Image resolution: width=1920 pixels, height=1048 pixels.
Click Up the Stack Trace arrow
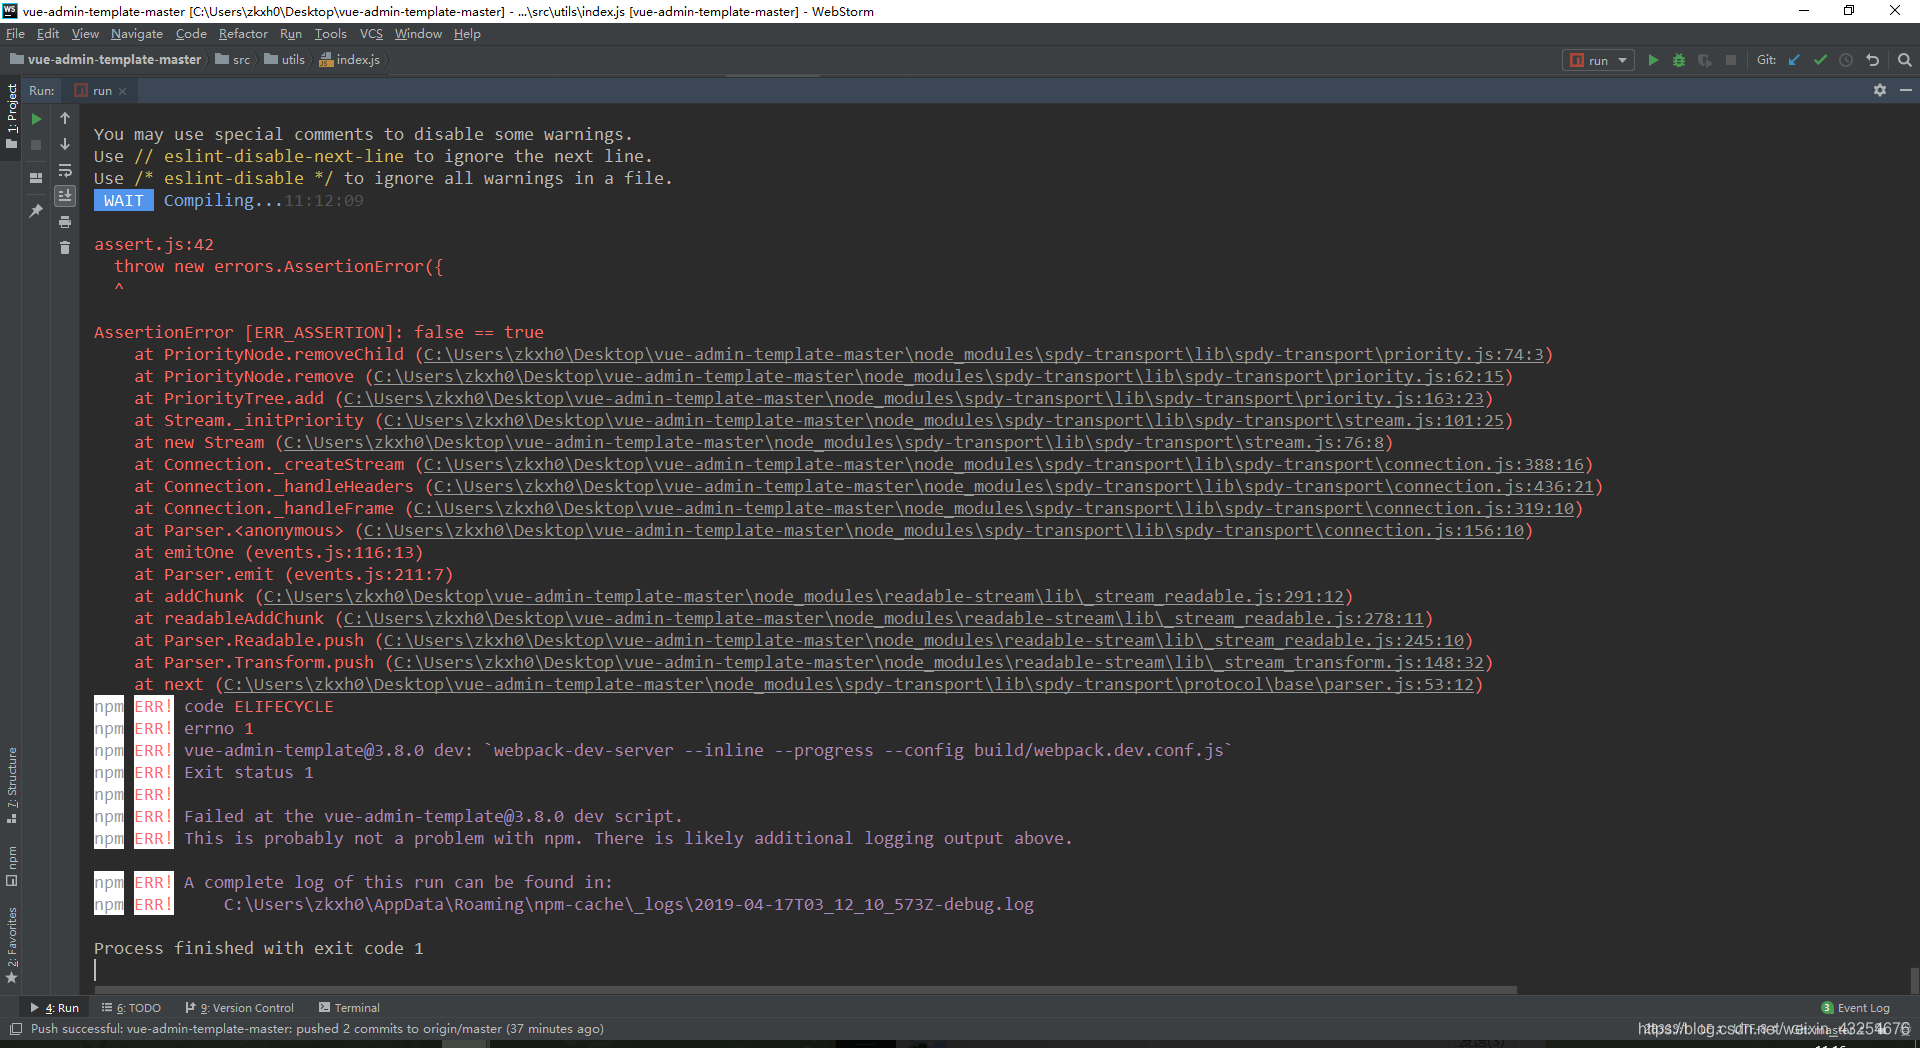[65, 119]
